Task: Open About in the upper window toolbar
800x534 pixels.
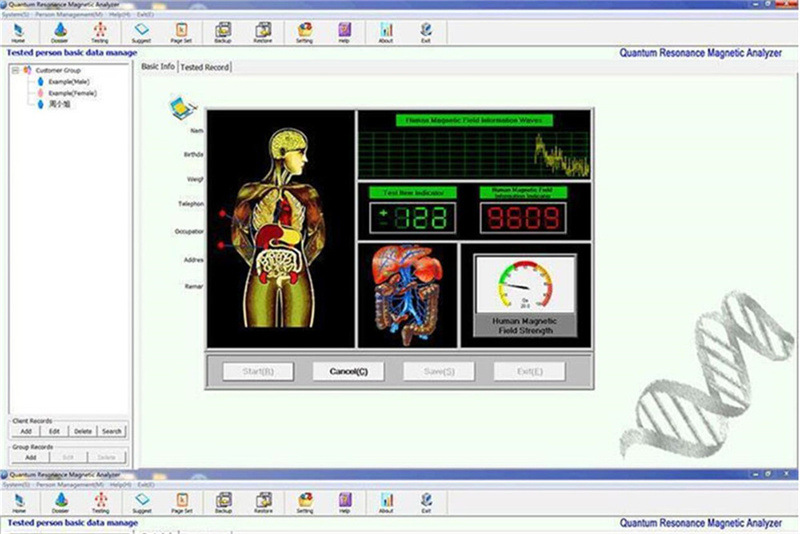Action: [x=386, y=33]
